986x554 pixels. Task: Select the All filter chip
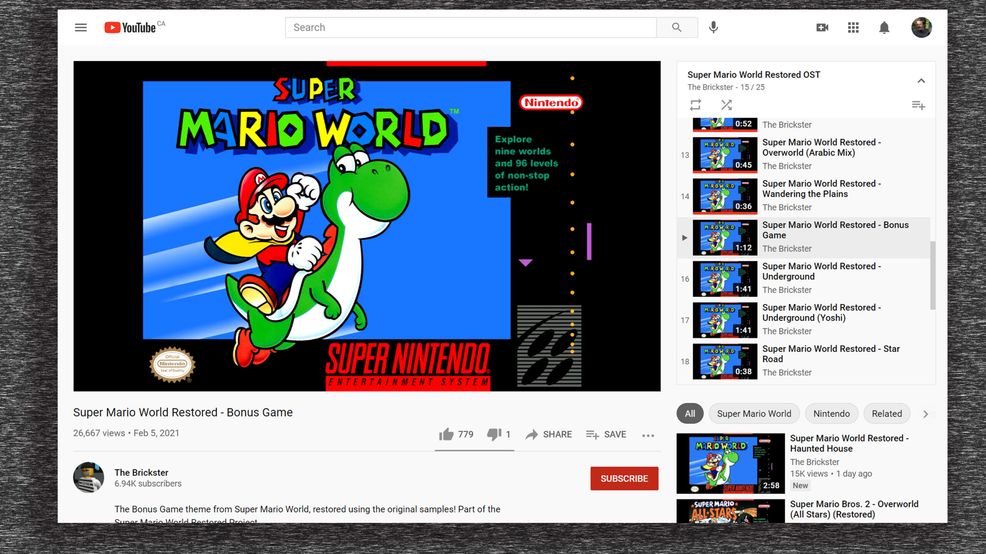click(690, 414)
